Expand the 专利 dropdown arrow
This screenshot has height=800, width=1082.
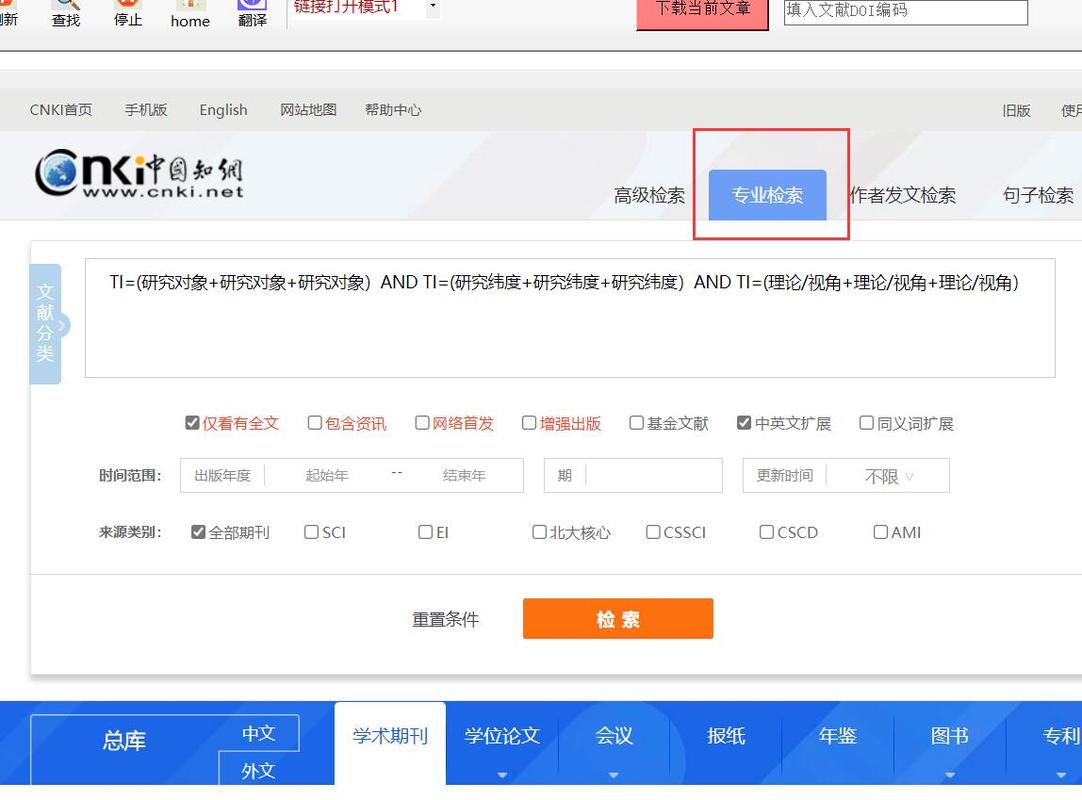tap(1061, 775)
